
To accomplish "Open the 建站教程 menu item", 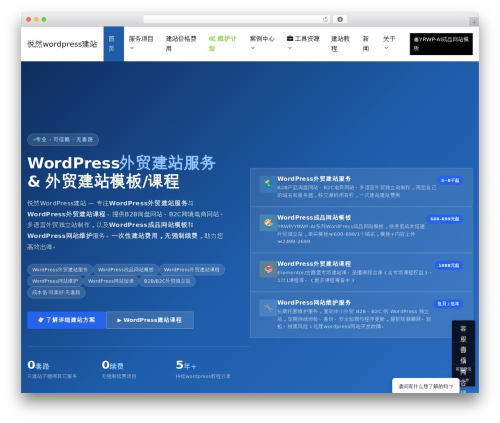I will coord(340,44).
